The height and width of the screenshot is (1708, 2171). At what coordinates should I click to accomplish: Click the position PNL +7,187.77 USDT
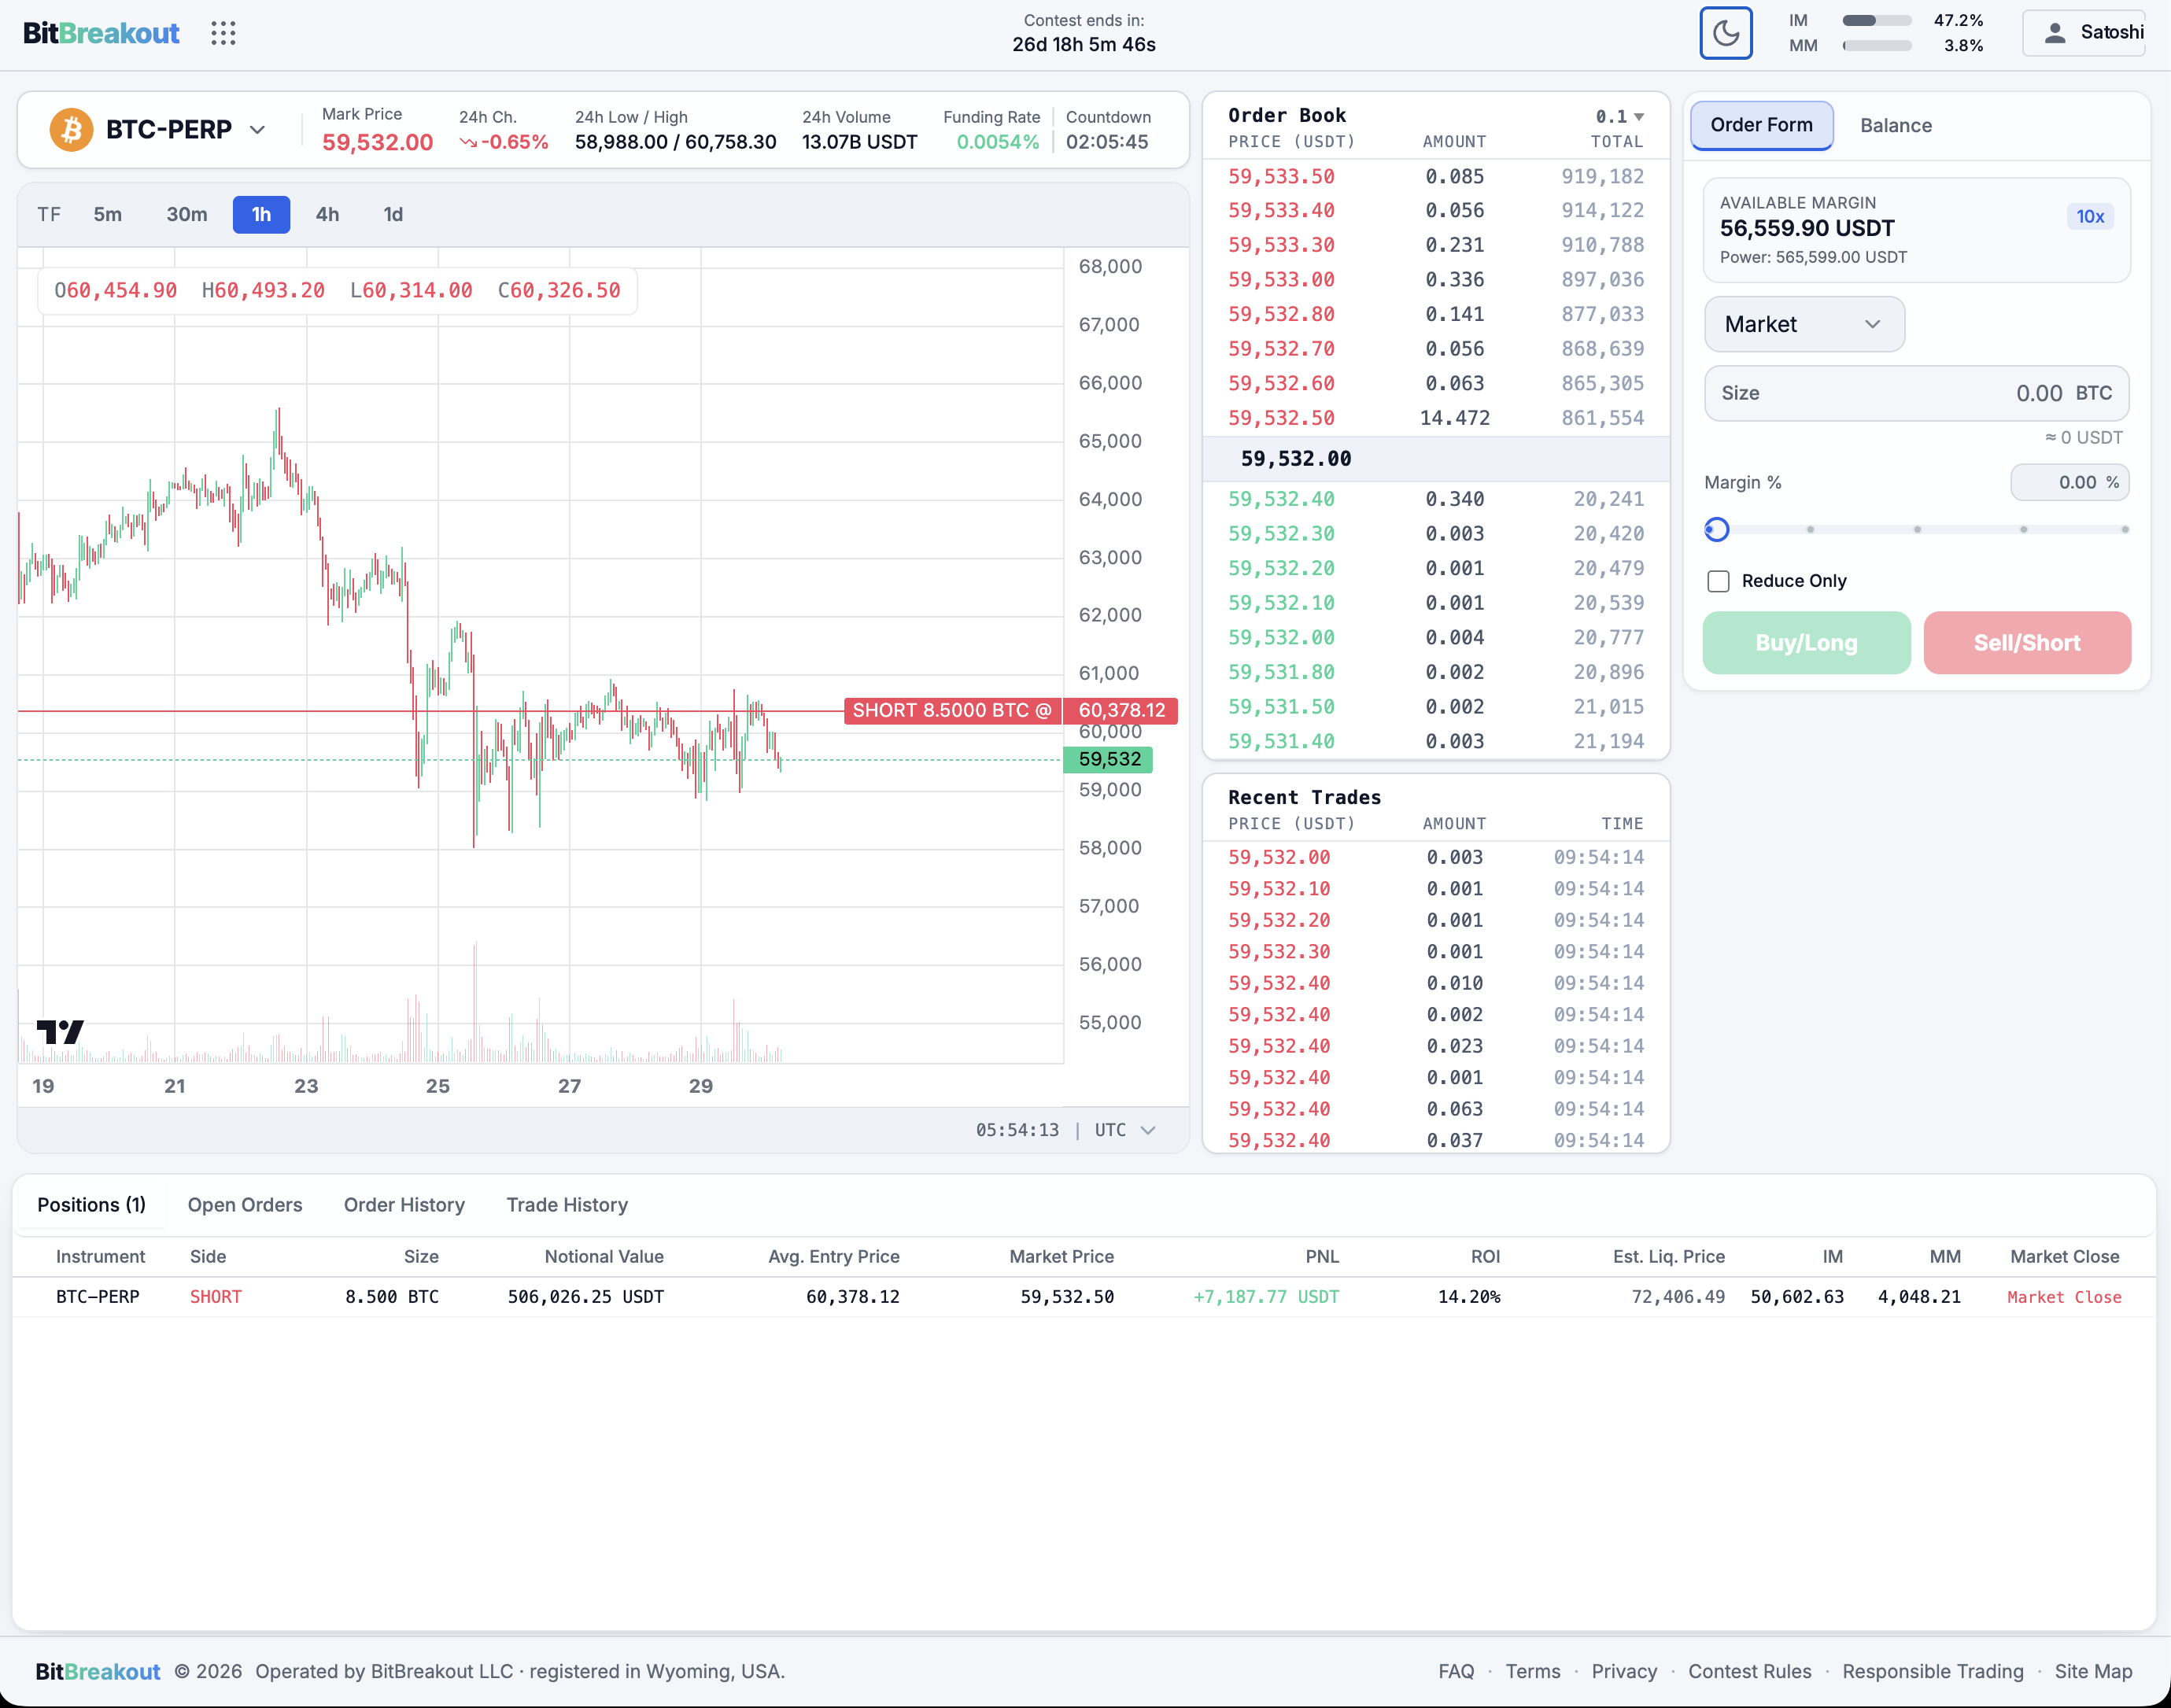tap(1266, 1297)
